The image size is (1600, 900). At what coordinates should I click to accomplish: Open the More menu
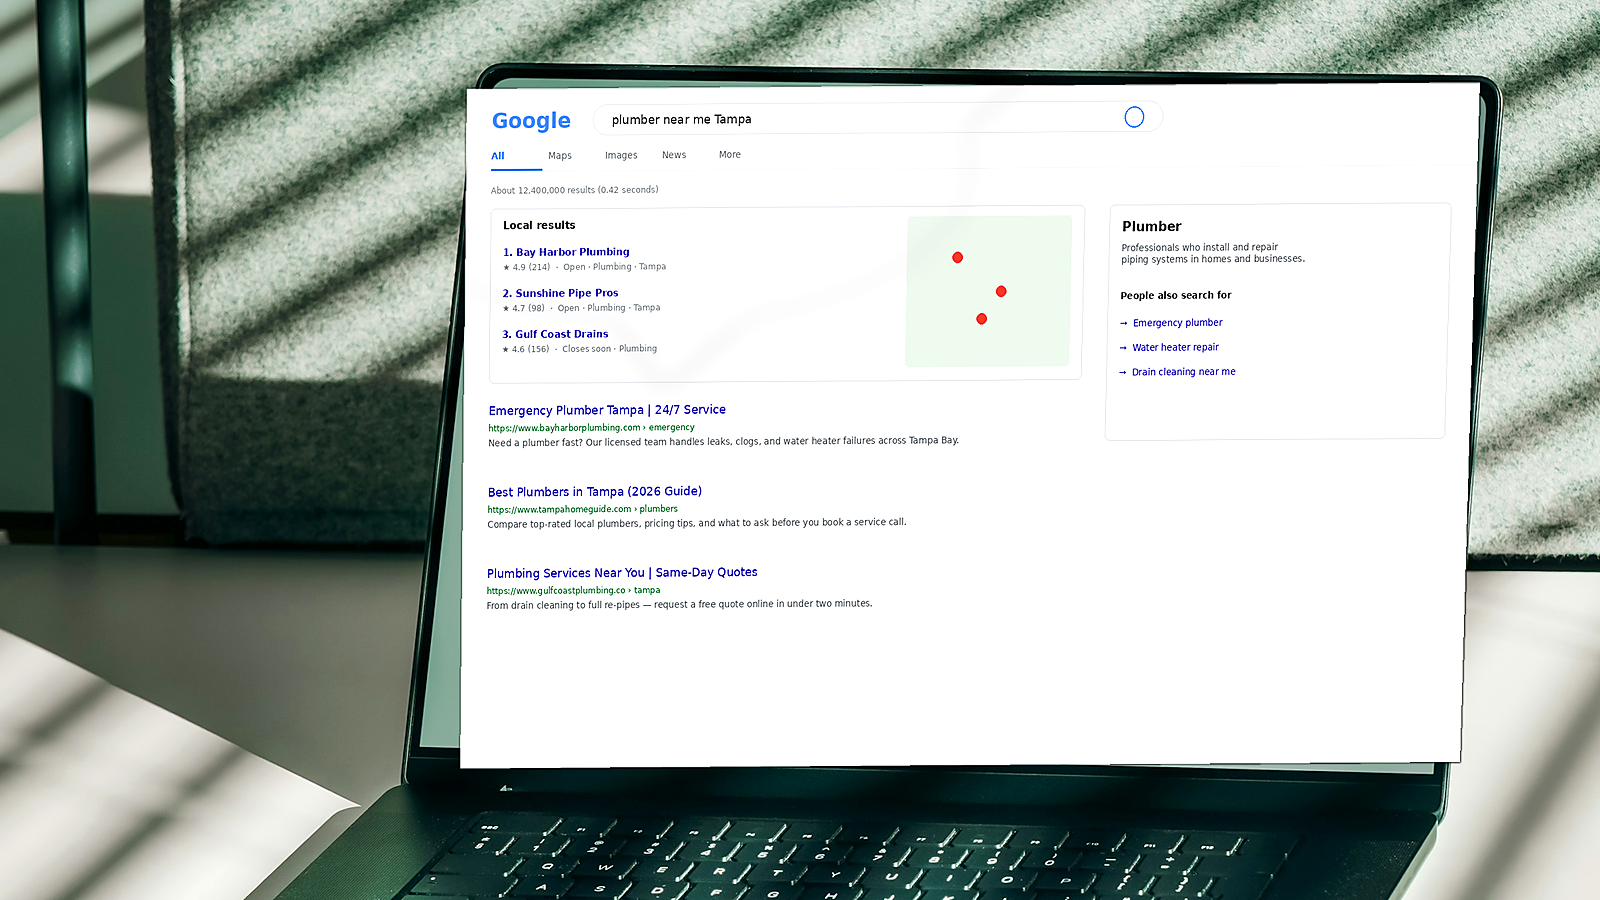coord(730,155)
